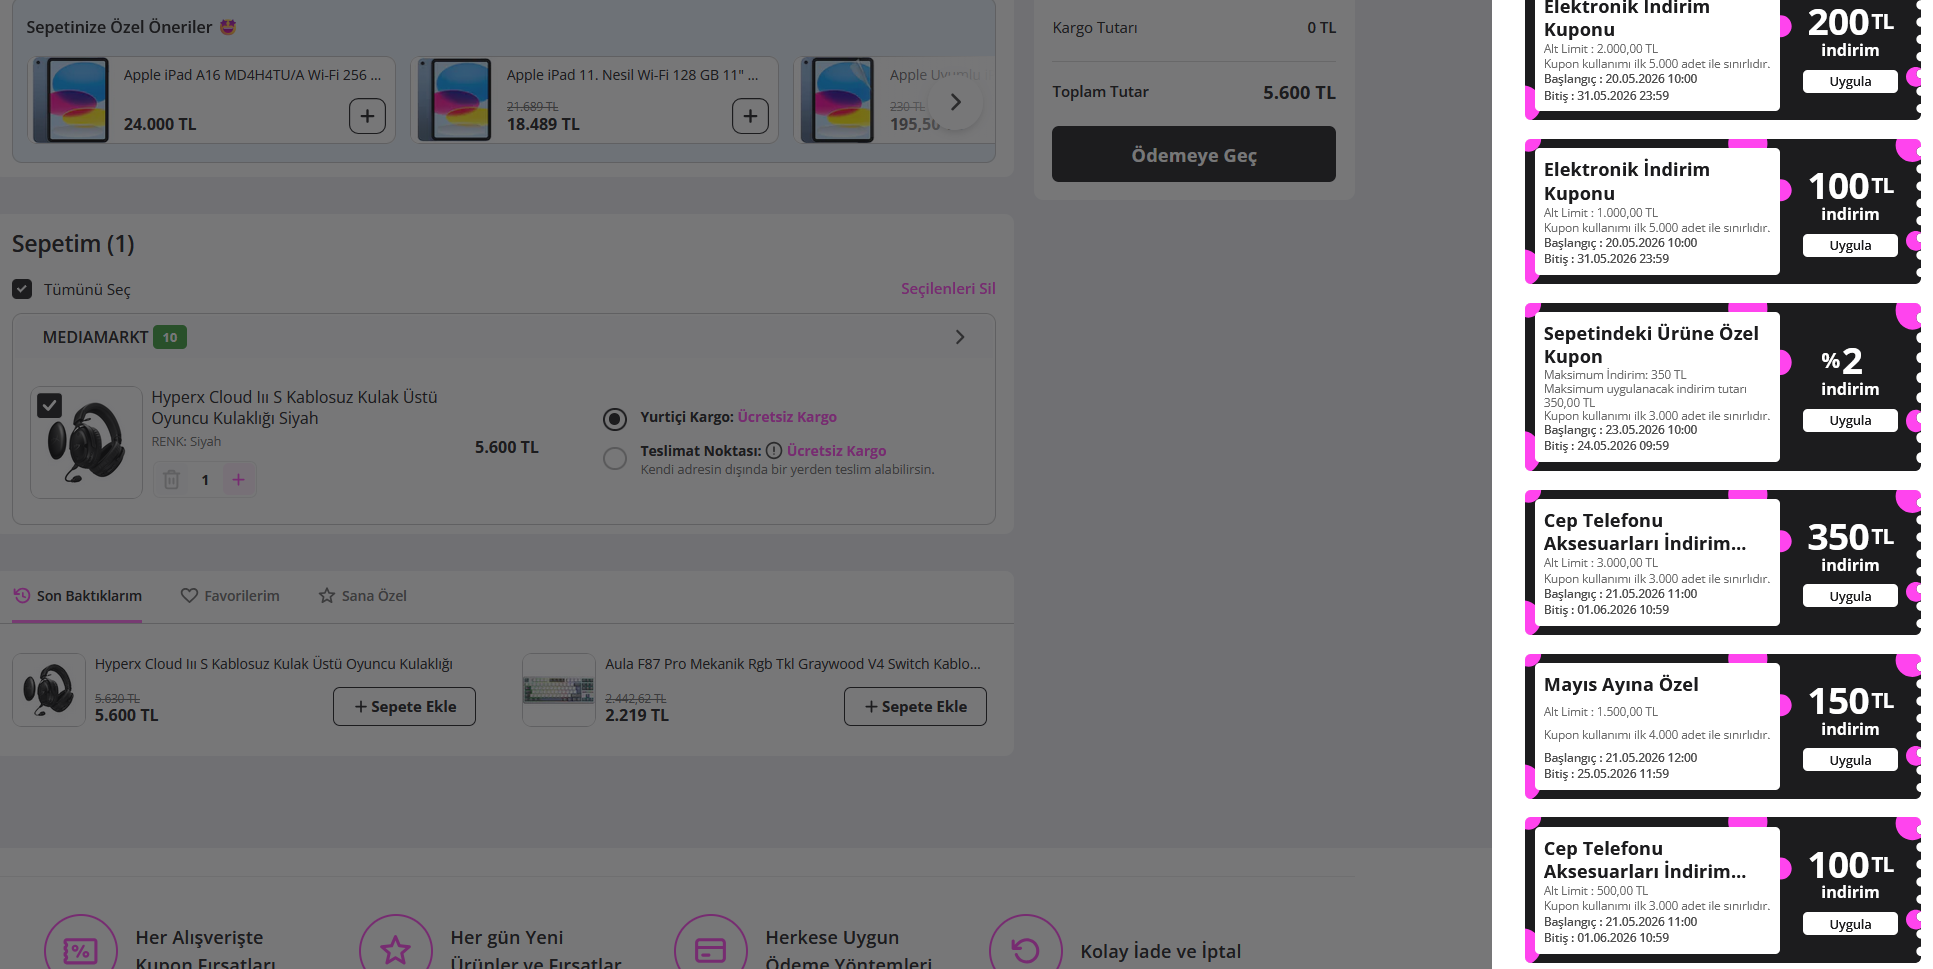Click MEDIAMARKT seller name
The width and height of the screenshot is (1933, 969).
[x=95, y=337]
